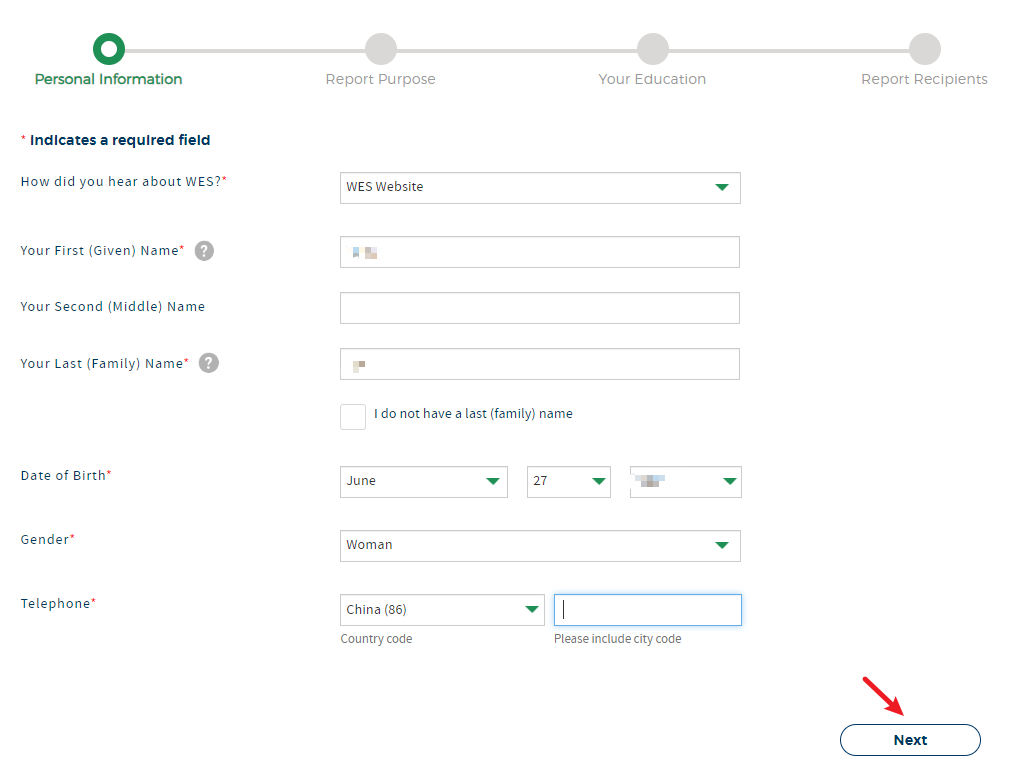The width and height of the screenshot is (1018, 760).
Task: Click the Report Purpose step circle
Action: (x=380, y=48)
